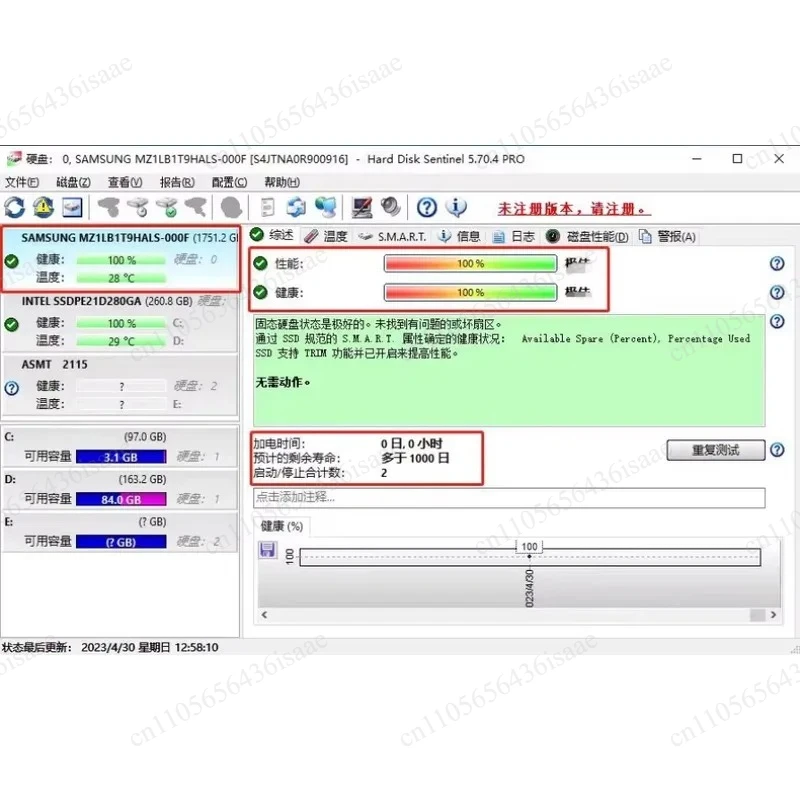This screenshot has height=800, width=800.
Task: Click the refresh arrows toolbar icon
Action: 14,207
